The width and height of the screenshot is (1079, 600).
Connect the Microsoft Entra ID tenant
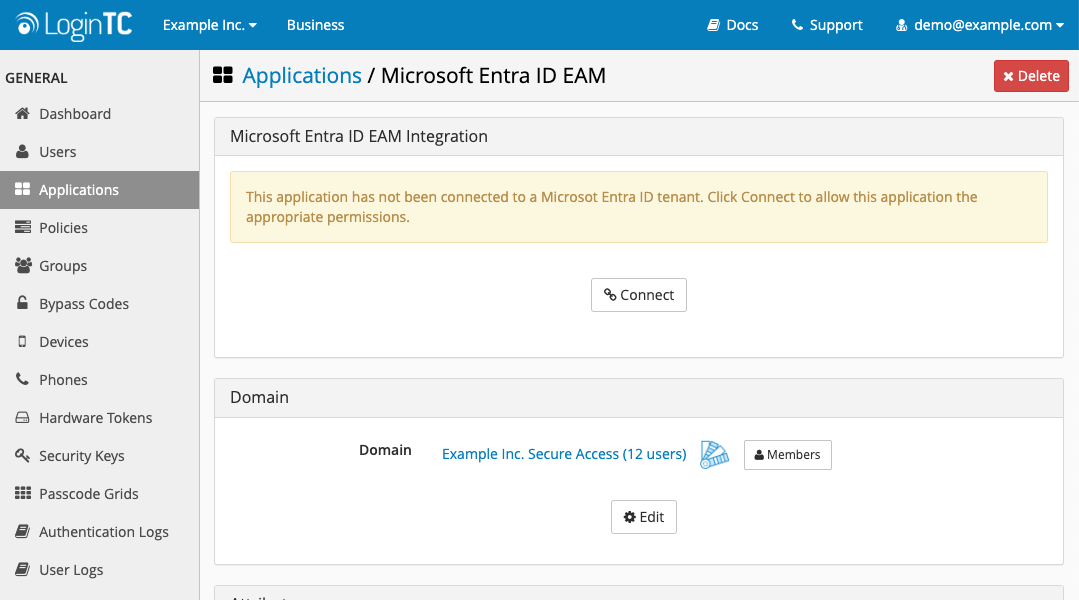coord(638,294)
